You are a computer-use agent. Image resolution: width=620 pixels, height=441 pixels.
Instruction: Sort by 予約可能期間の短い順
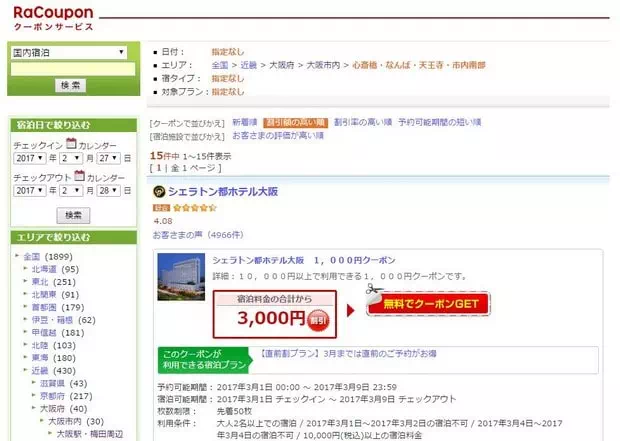[x=439, y=122]
